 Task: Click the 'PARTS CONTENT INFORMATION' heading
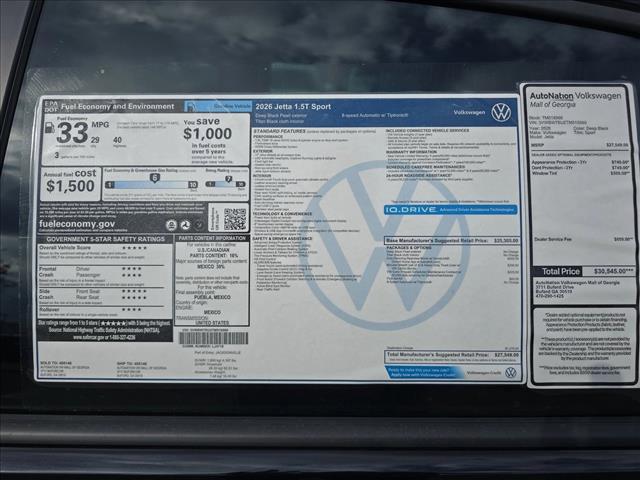(212, 238)
